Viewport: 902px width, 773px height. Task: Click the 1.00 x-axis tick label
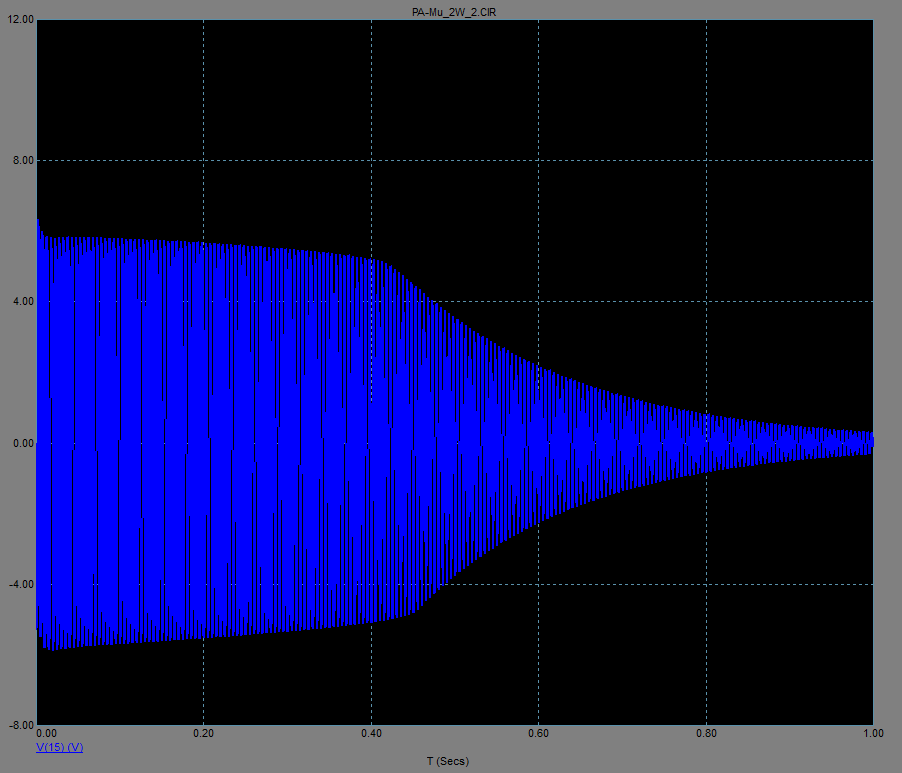[x=873, y=734]
